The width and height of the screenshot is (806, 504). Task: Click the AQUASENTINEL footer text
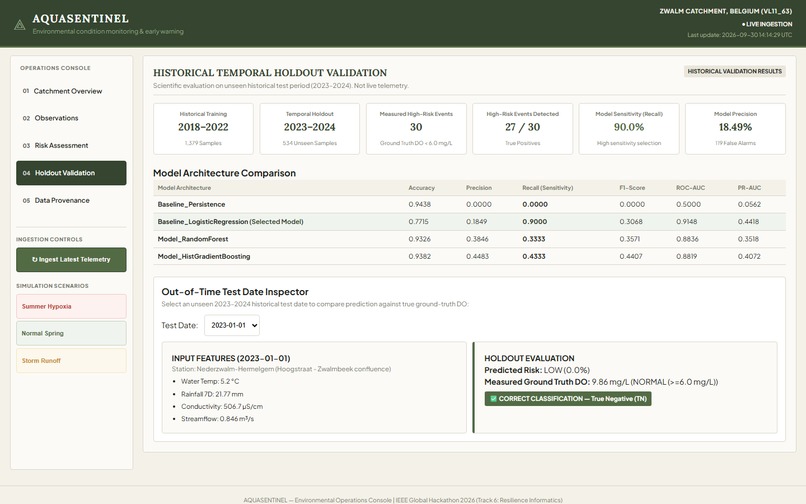[403, 500]
